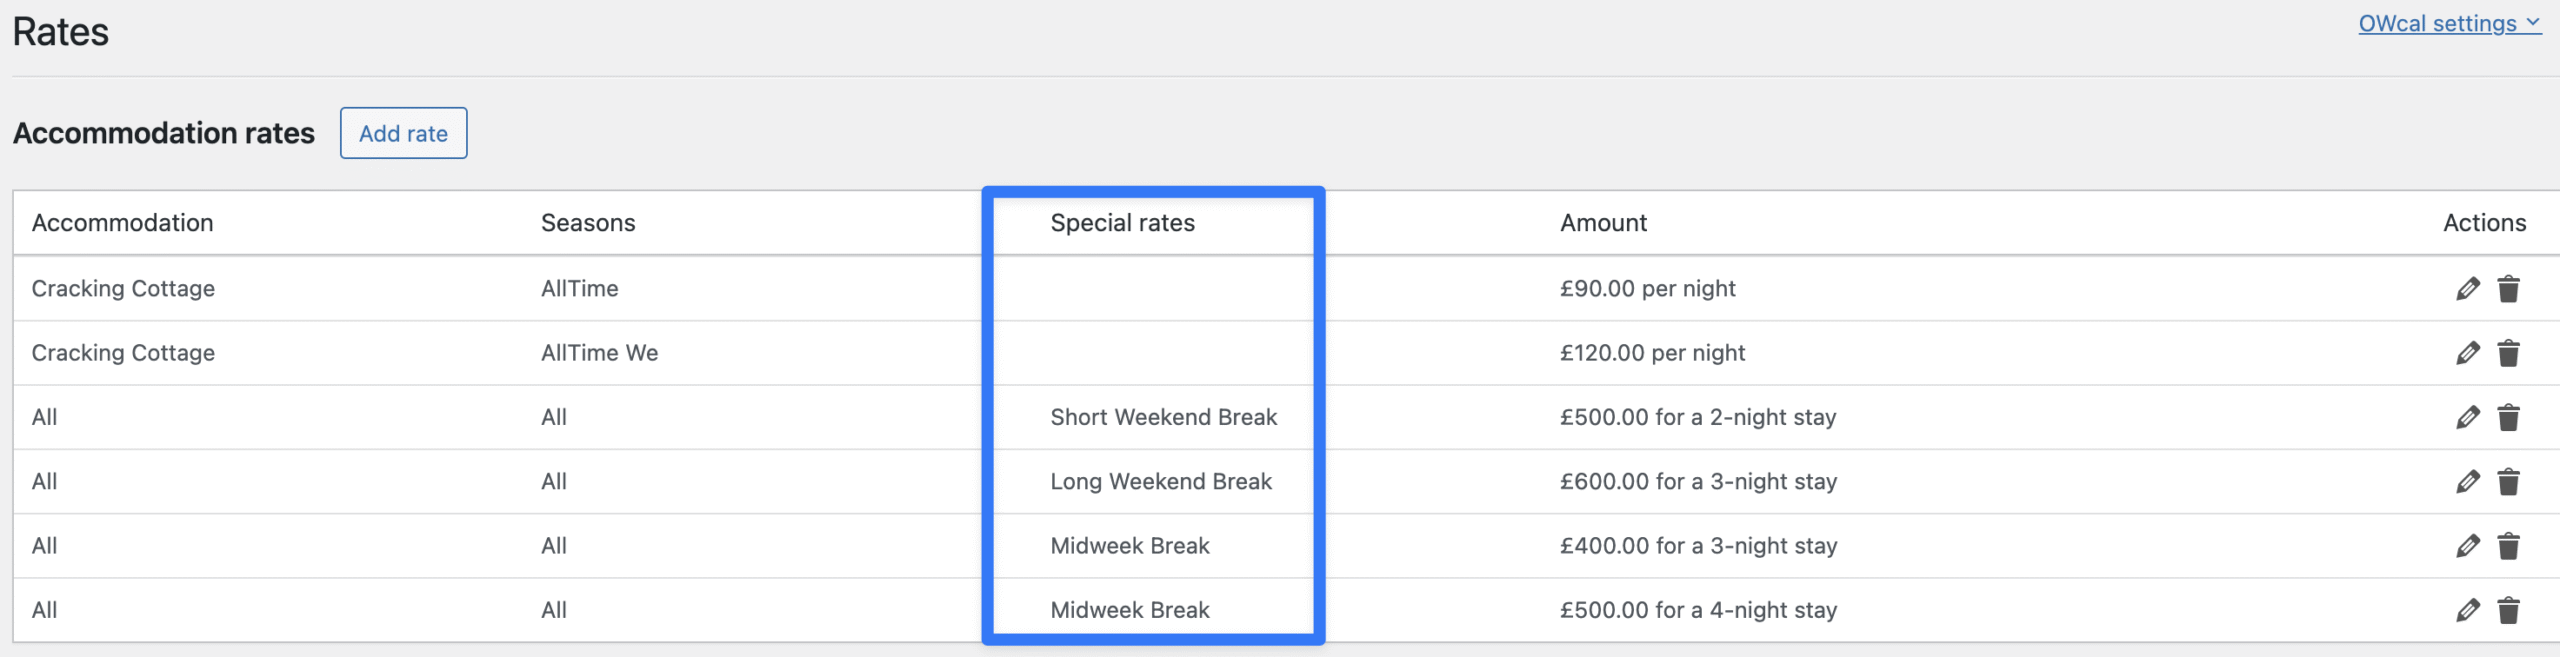Click the Special rates column header
The image size is (2560, 657).
coord(1122,223)
